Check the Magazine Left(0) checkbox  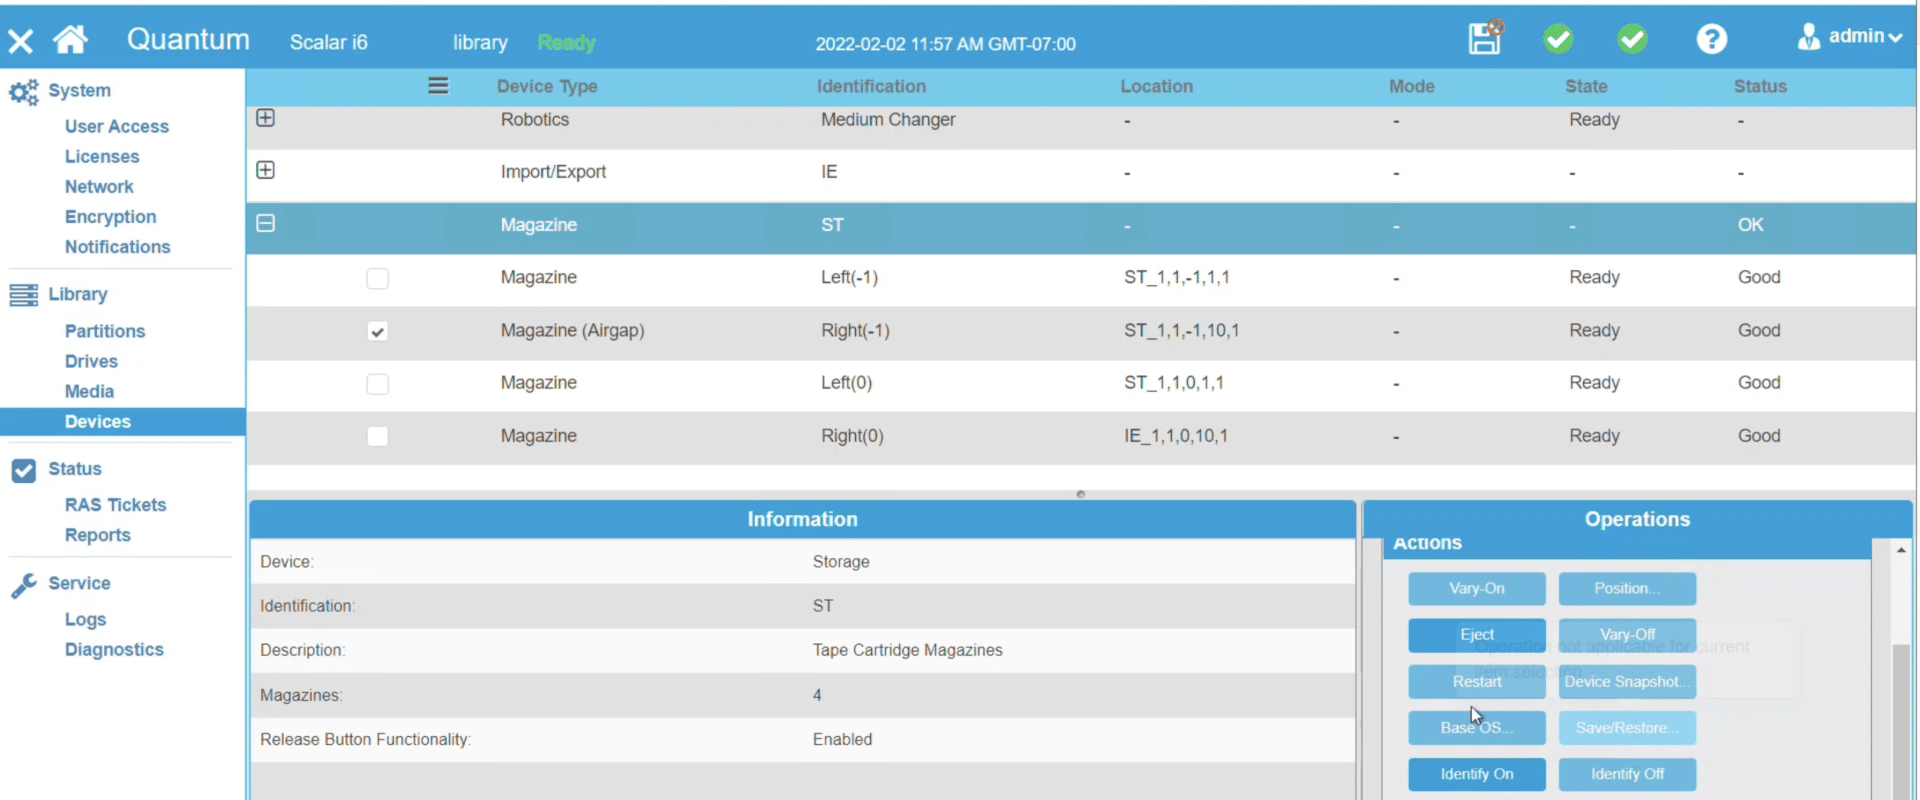[377, 384]
